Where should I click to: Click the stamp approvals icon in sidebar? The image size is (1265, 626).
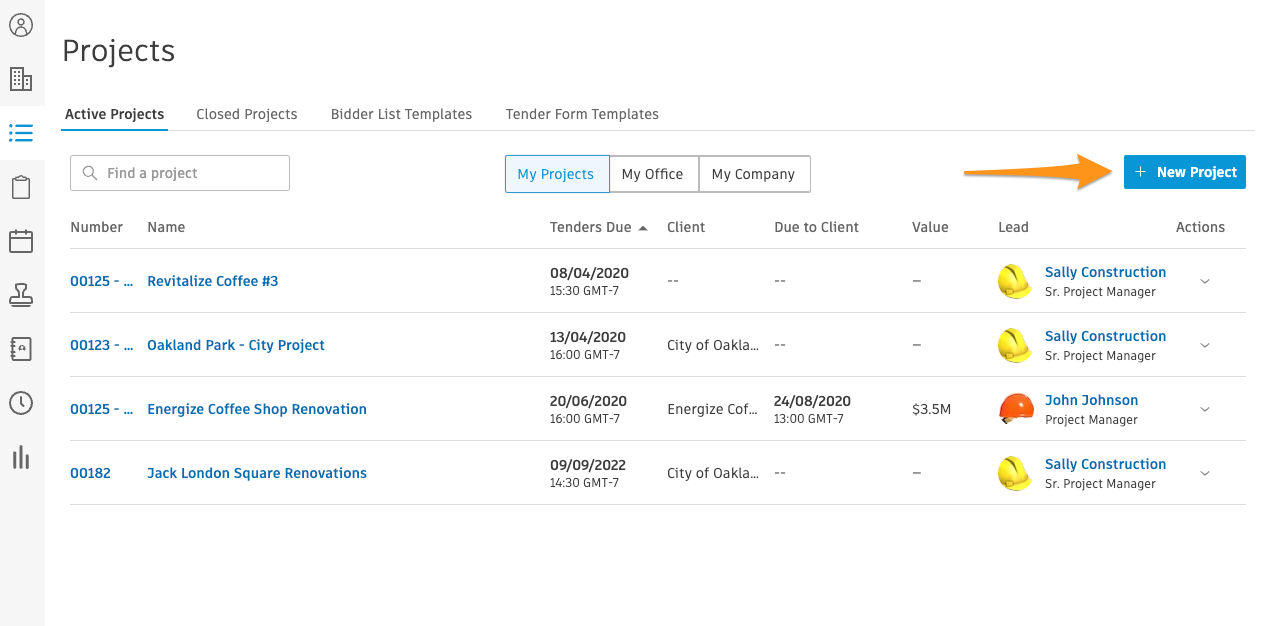22,295
